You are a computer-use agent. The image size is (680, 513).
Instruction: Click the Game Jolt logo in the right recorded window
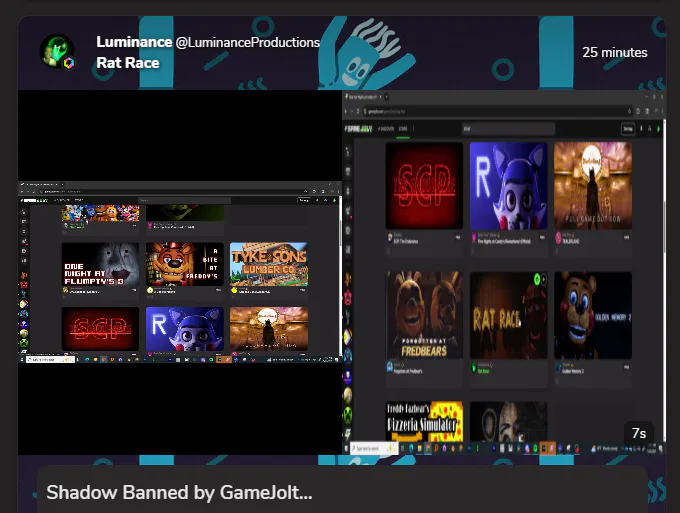pos(359,129)
